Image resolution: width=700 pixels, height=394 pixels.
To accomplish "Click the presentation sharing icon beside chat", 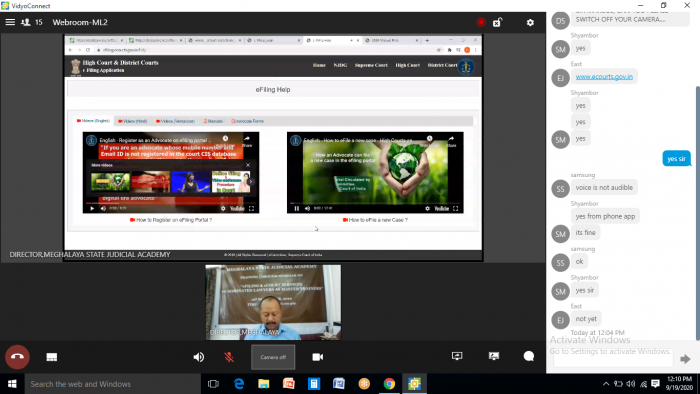I will pyautogui.click(x=494, y=356).
